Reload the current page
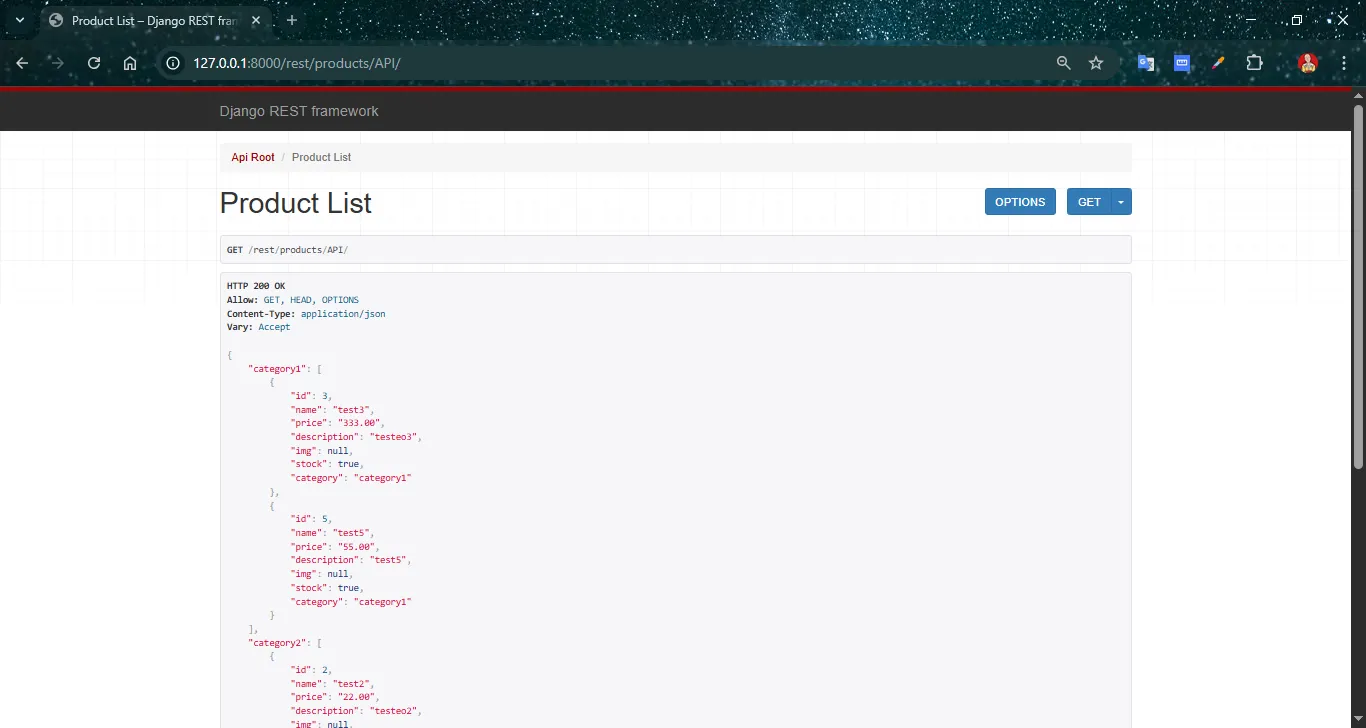The width and height of the screenshot is (1366, 728). (x=93, y=62)
